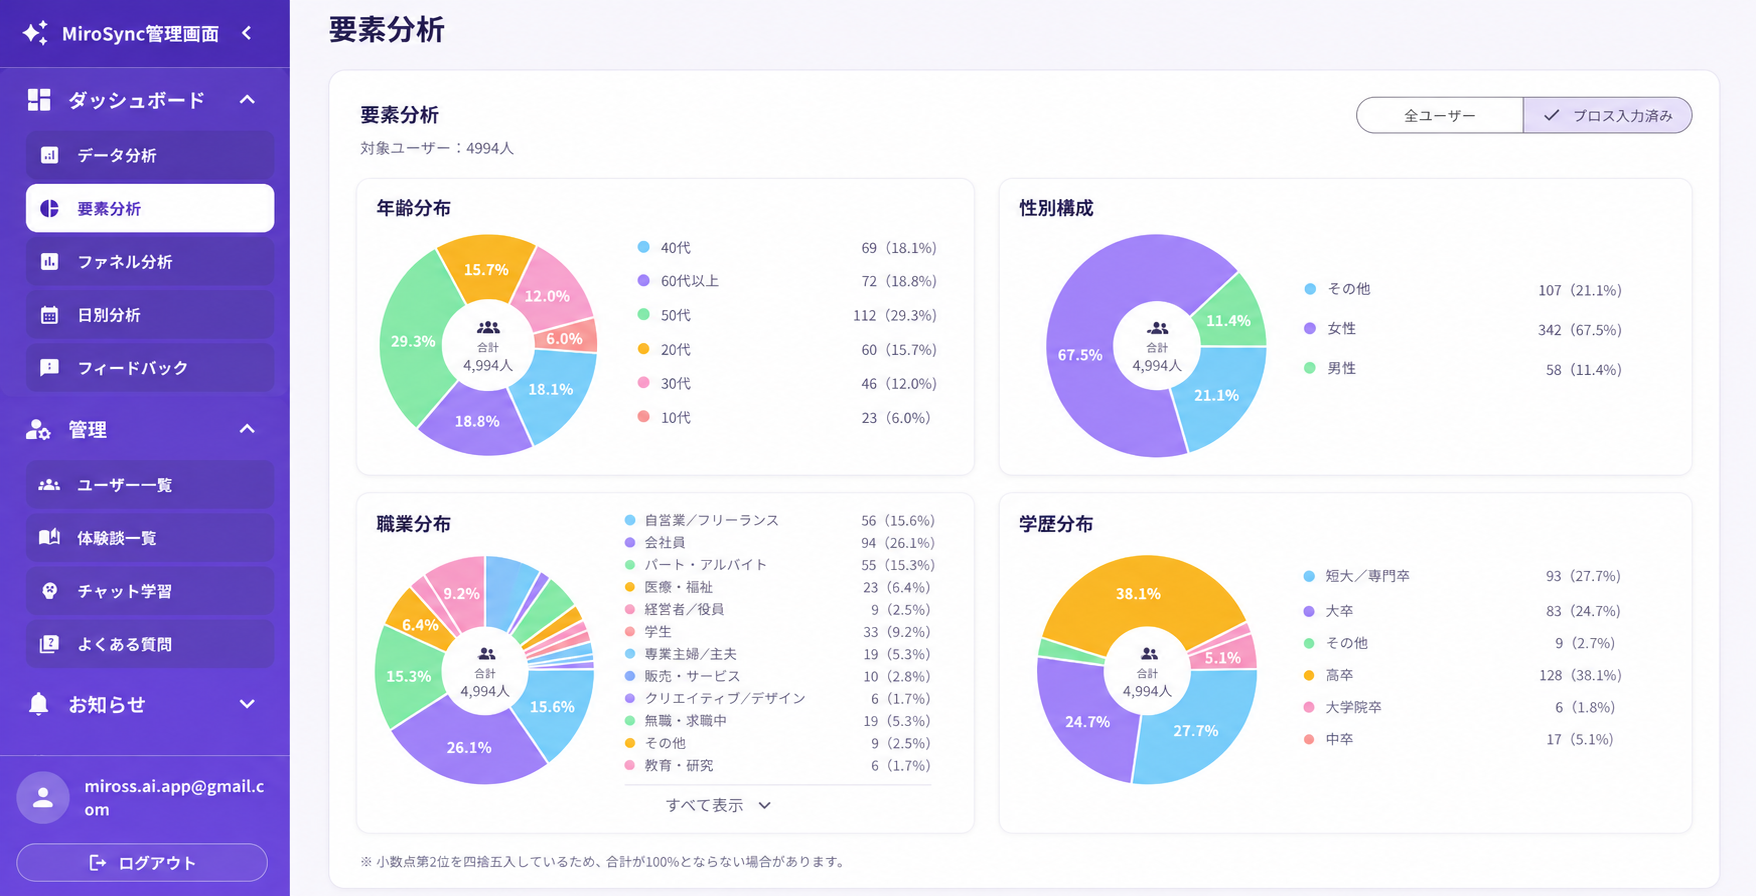Open the ユーザー一覧 menu item
Viewport: 1756px width, 896px height.
[x=150, y=485]
